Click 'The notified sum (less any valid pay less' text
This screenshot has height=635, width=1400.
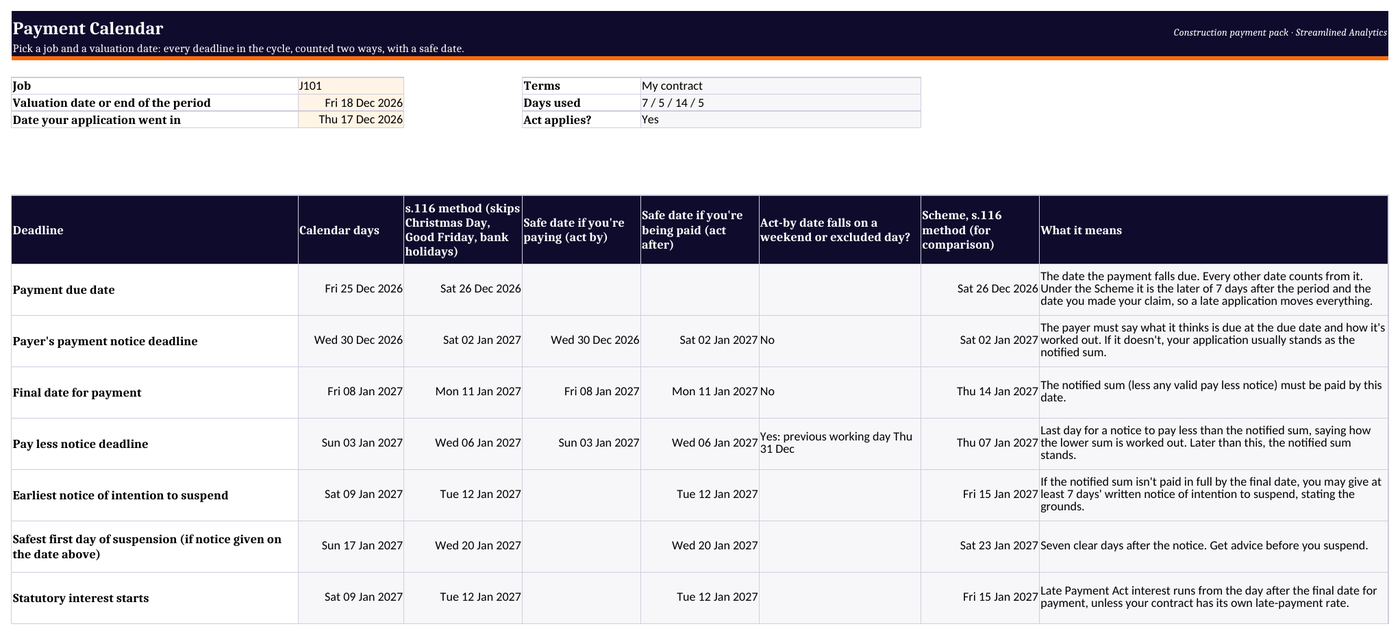1213,392
